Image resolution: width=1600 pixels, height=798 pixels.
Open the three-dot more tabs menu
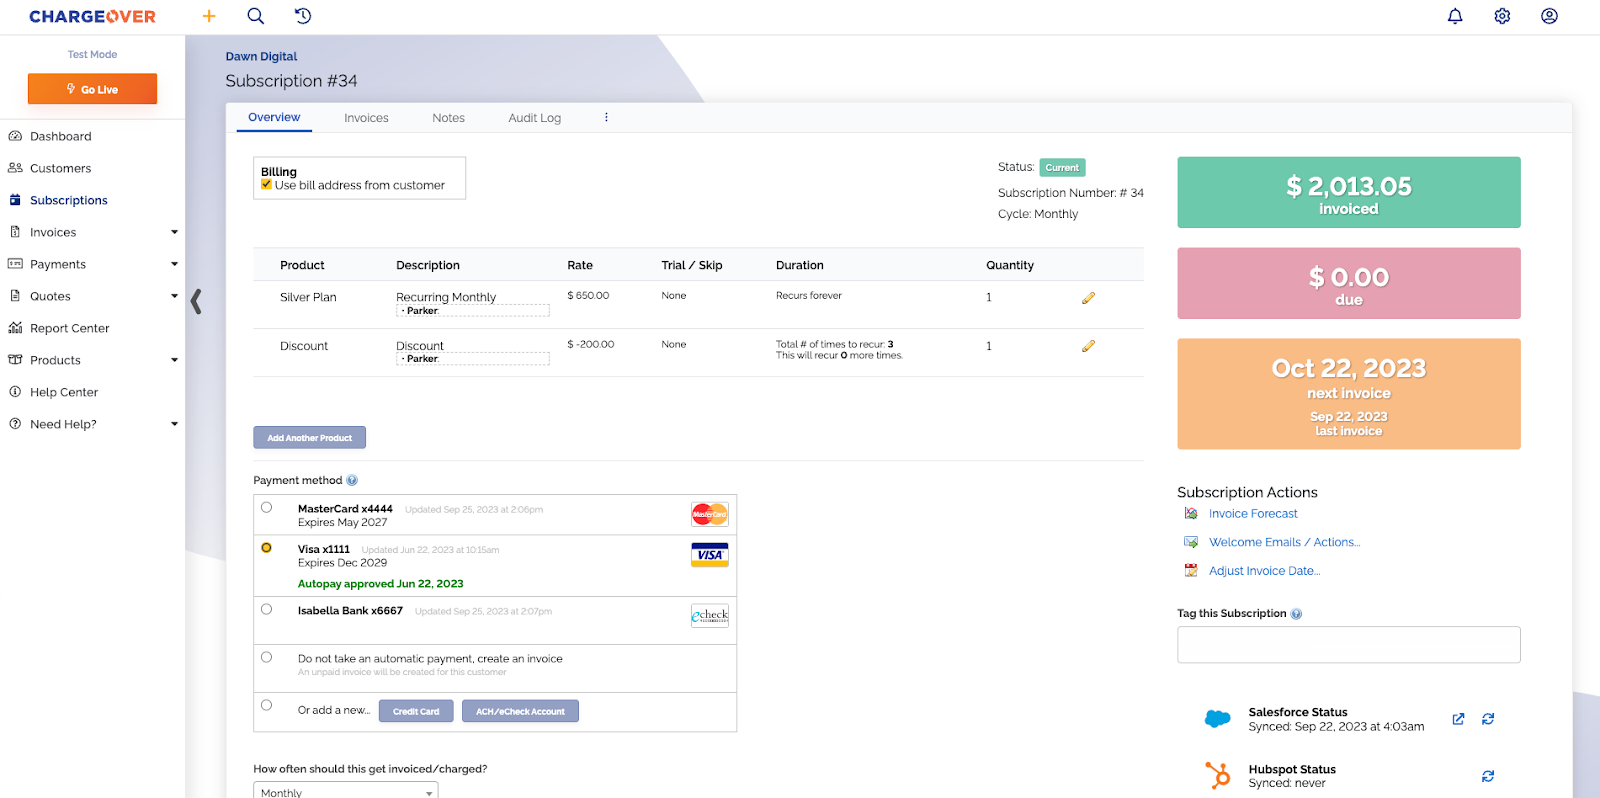tap(606, 117)
